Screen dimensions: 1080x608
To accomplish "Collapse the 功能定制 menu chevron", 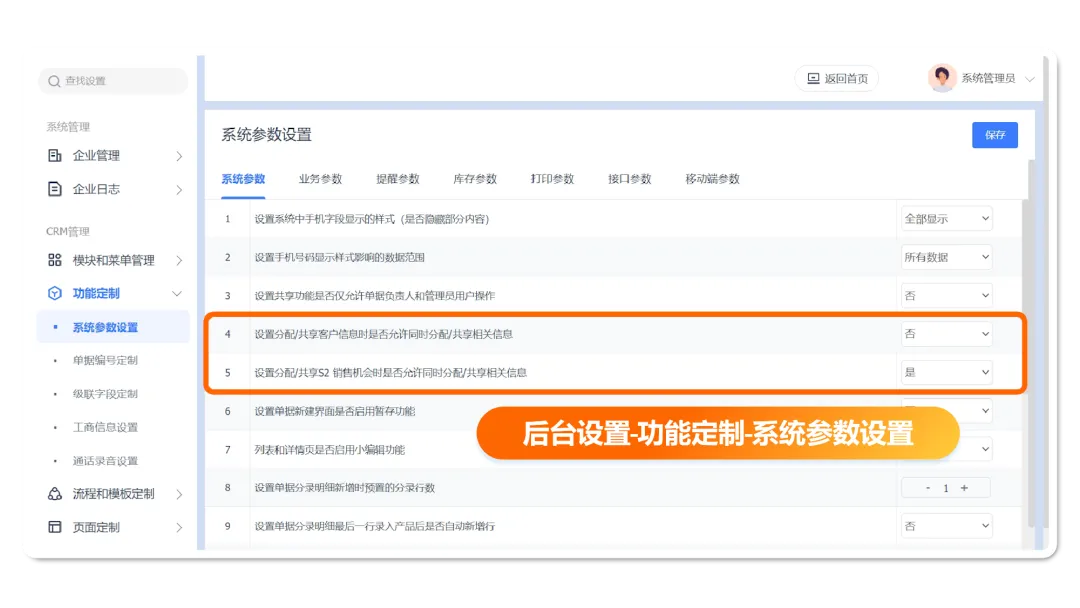I will [x=178, y=293].
